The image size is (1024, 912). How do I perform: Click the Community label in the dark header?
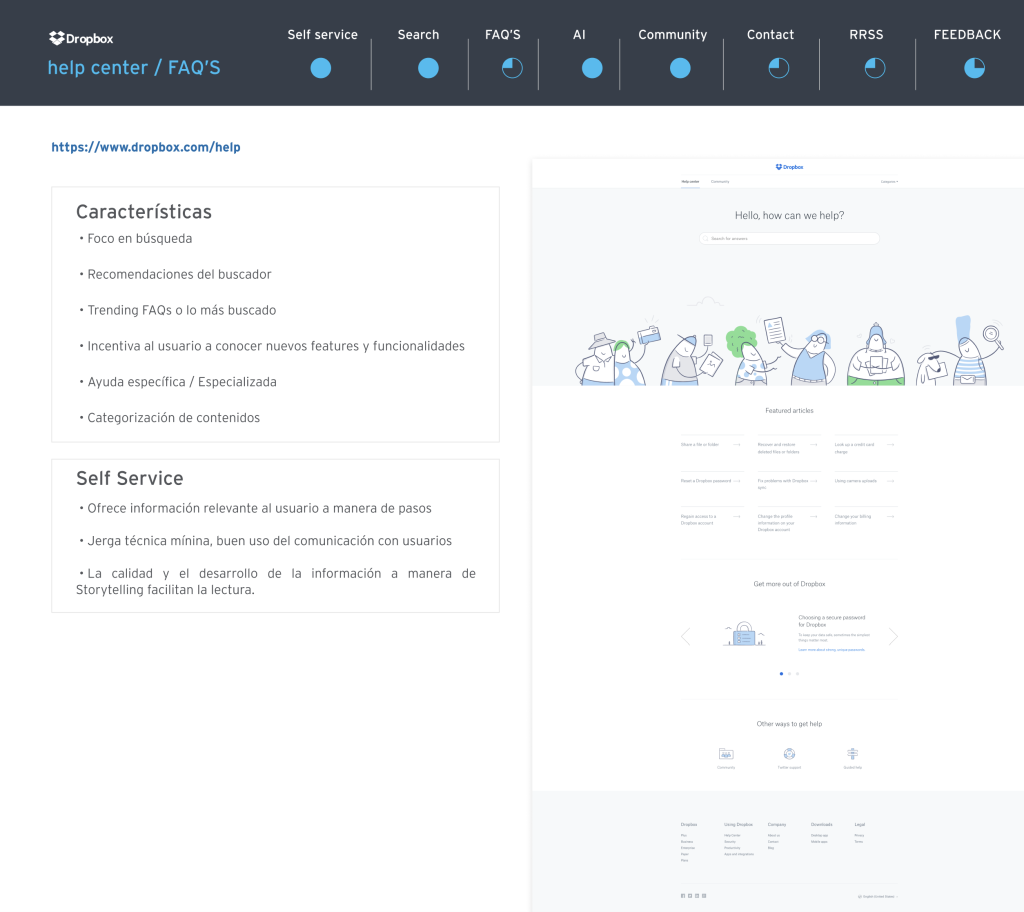point(673,35)
